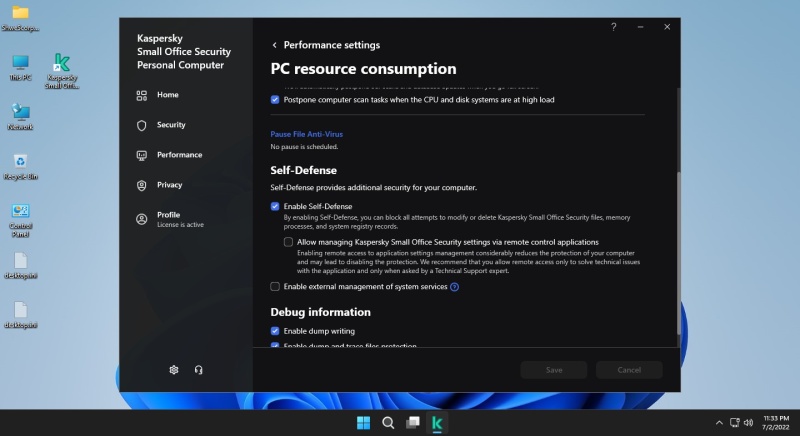Click Pause File Anti-Virus link
Viewport: 800px width, 436px height.
pyautogui.click(x=307, y=134)
